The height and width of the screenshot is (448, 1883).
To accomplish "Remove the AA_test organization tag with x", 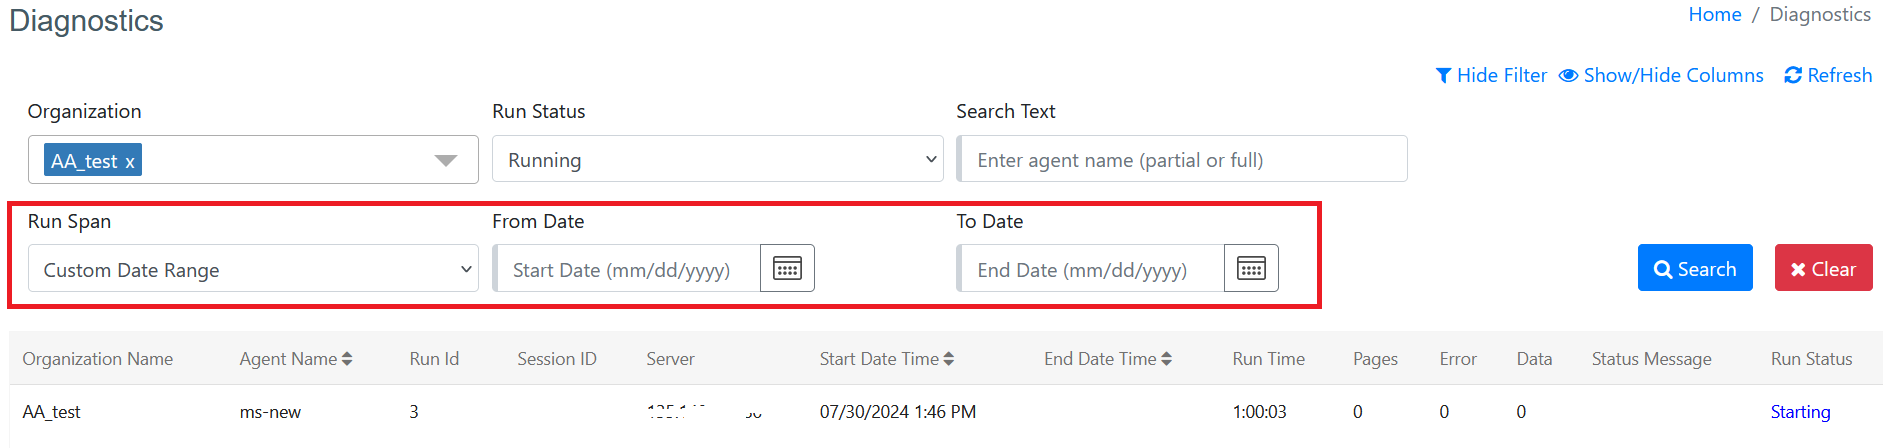I will pyautogui.click(x=130, y=161).
